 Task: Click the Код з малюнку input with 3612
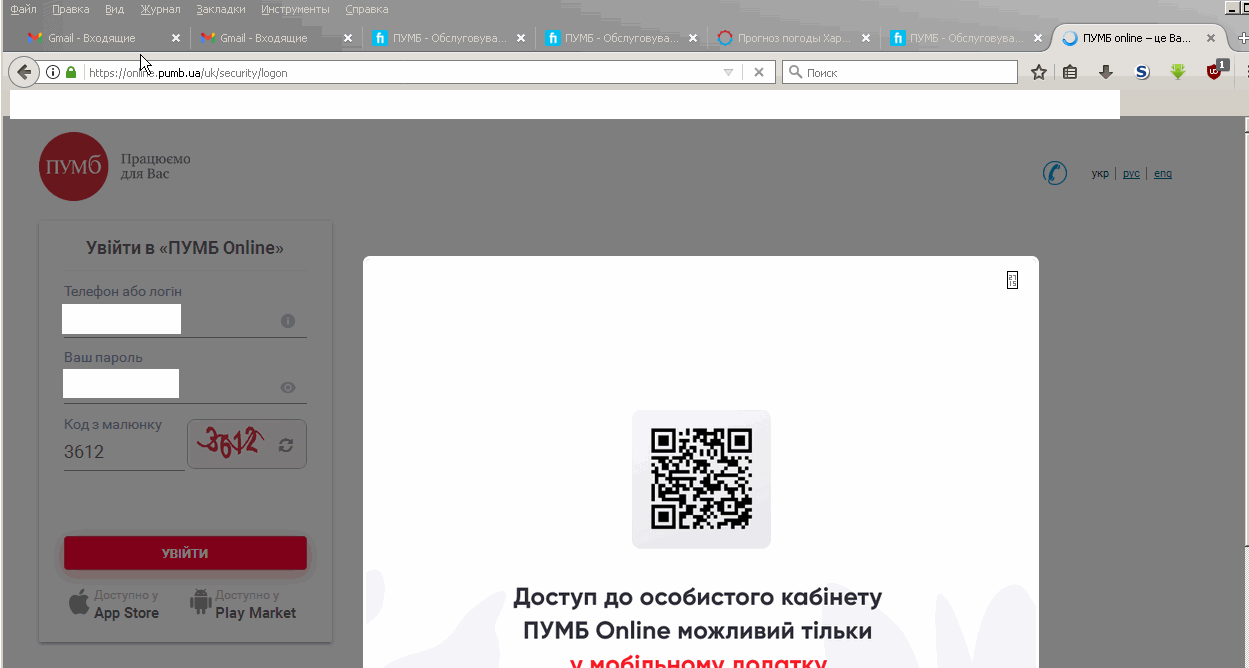pyautogui.click(x=124, y=452)
